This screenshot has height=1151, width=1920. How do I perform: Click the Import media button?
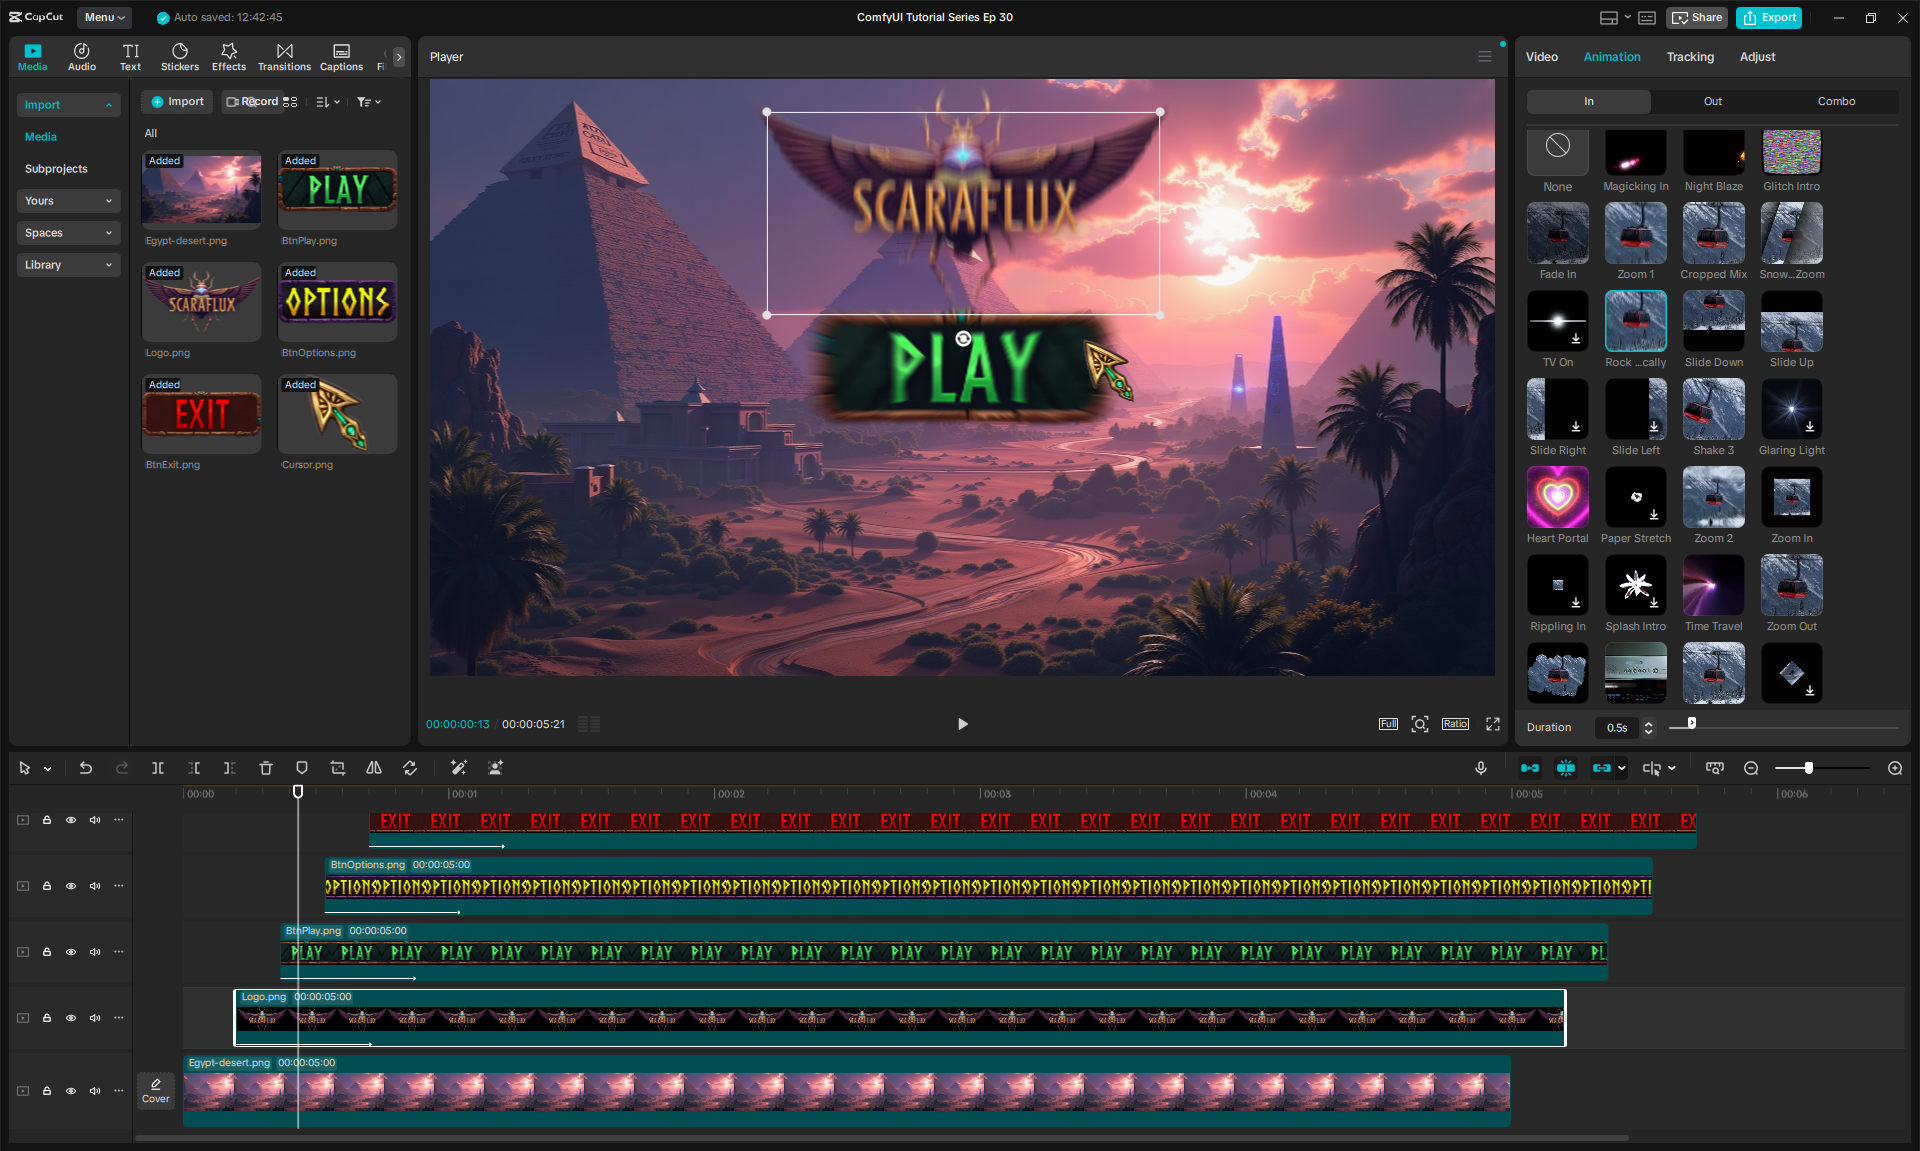pyautogui.click(x=177, y=102)
